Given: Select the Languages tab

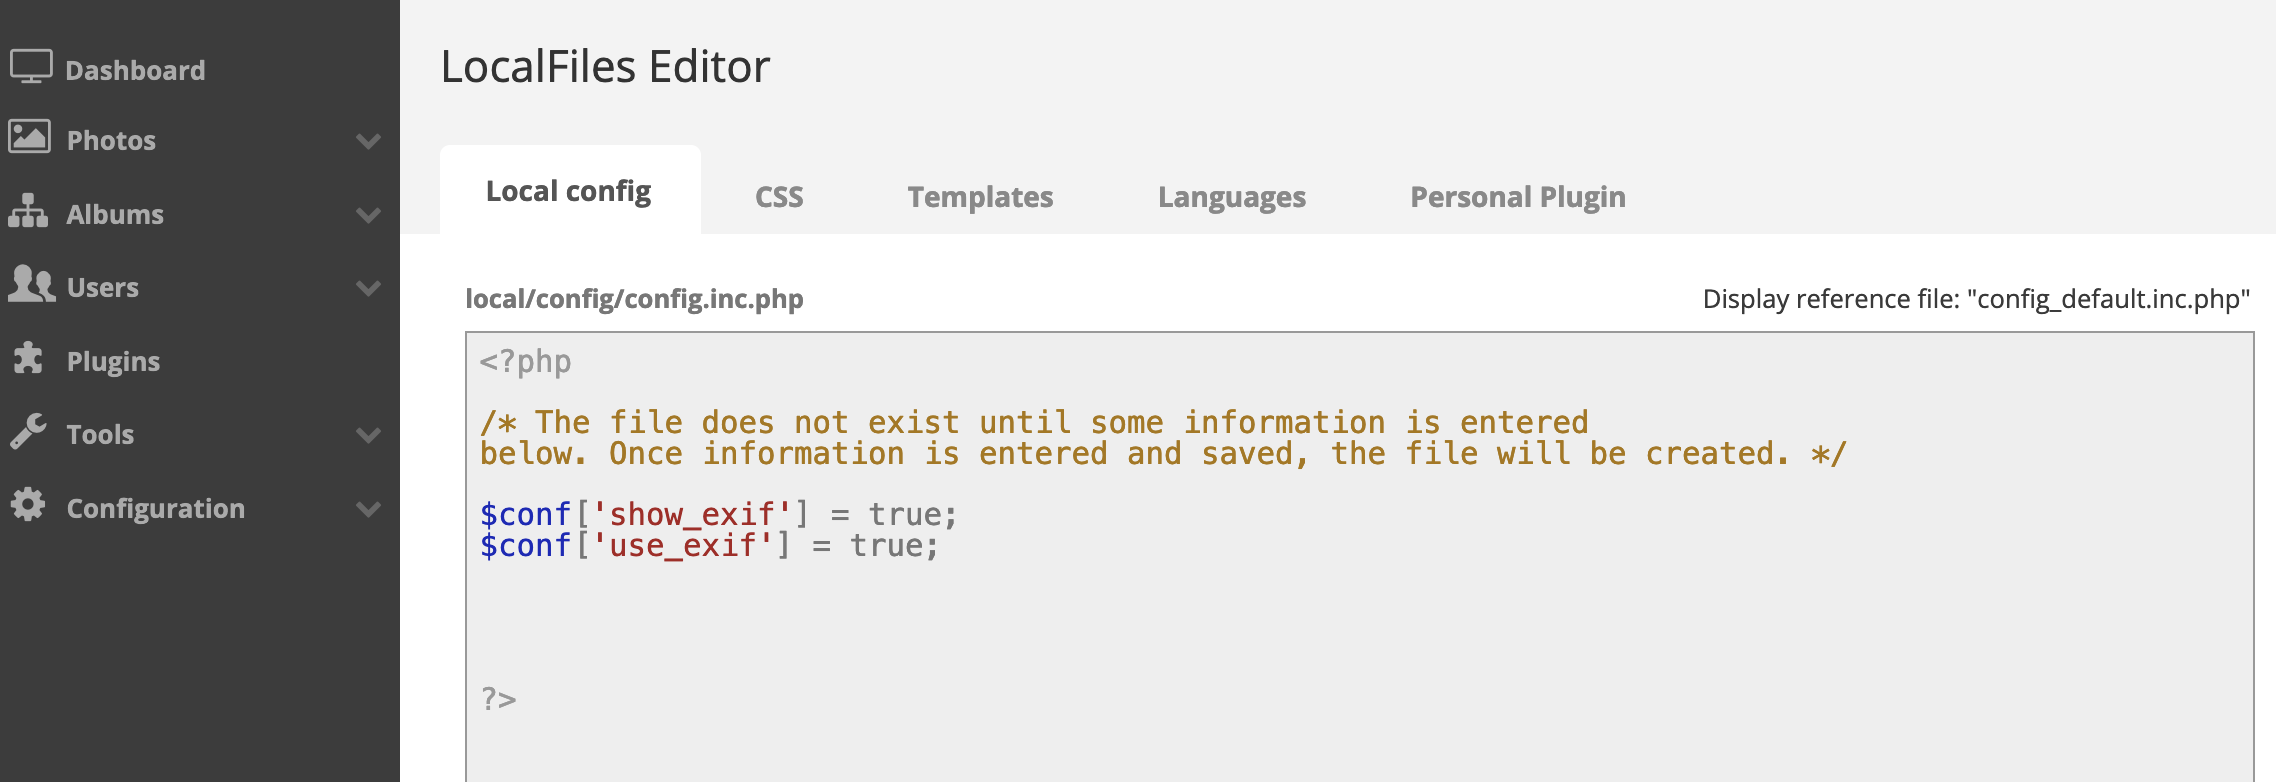Looking at the screenshot, I should (1231, 197).
